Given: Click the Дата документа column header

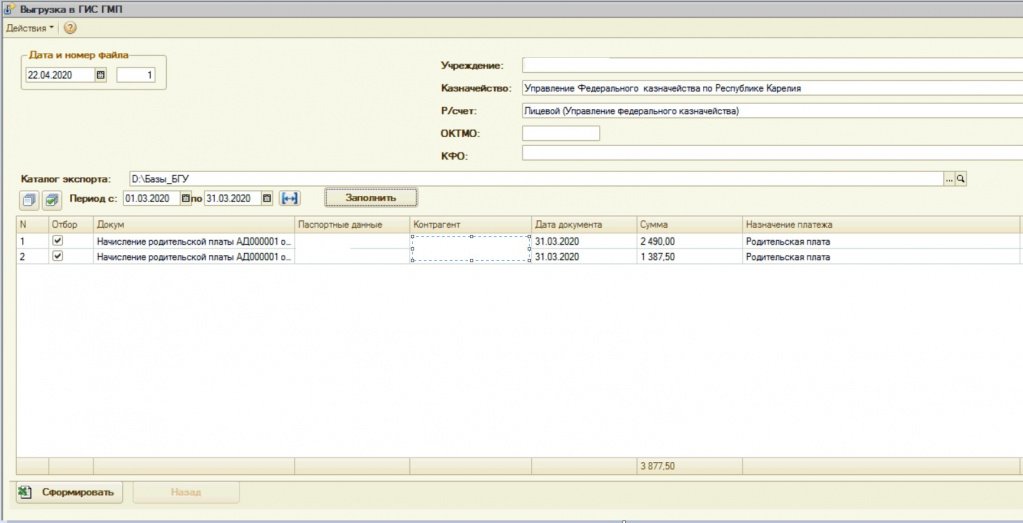Looking at the screenshot, I should 584,224.
